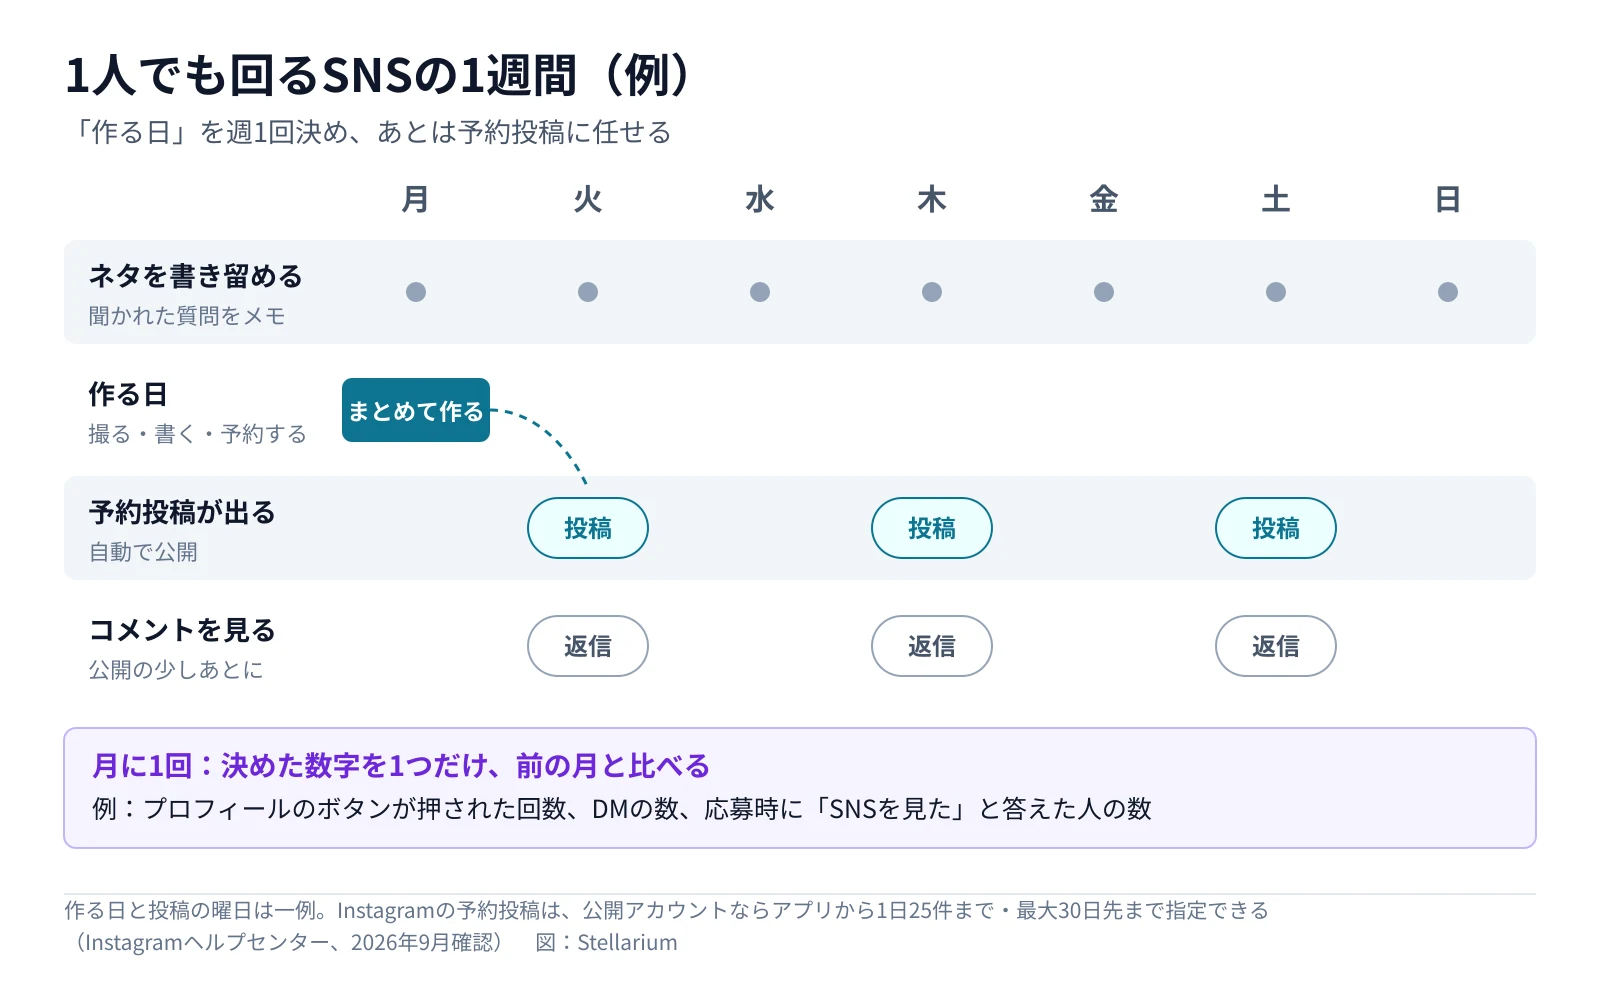Click the sublabel 公開の少しあとに
Screen dimensions: 1600x988
point(176,670)
